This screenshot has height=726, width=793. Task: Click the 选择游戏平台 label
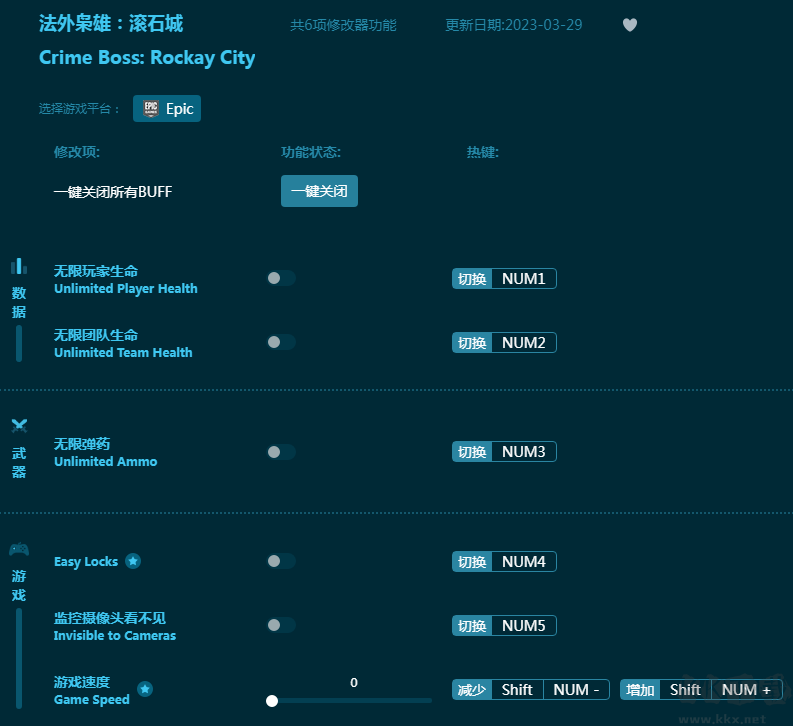click(x=79, y=109)
